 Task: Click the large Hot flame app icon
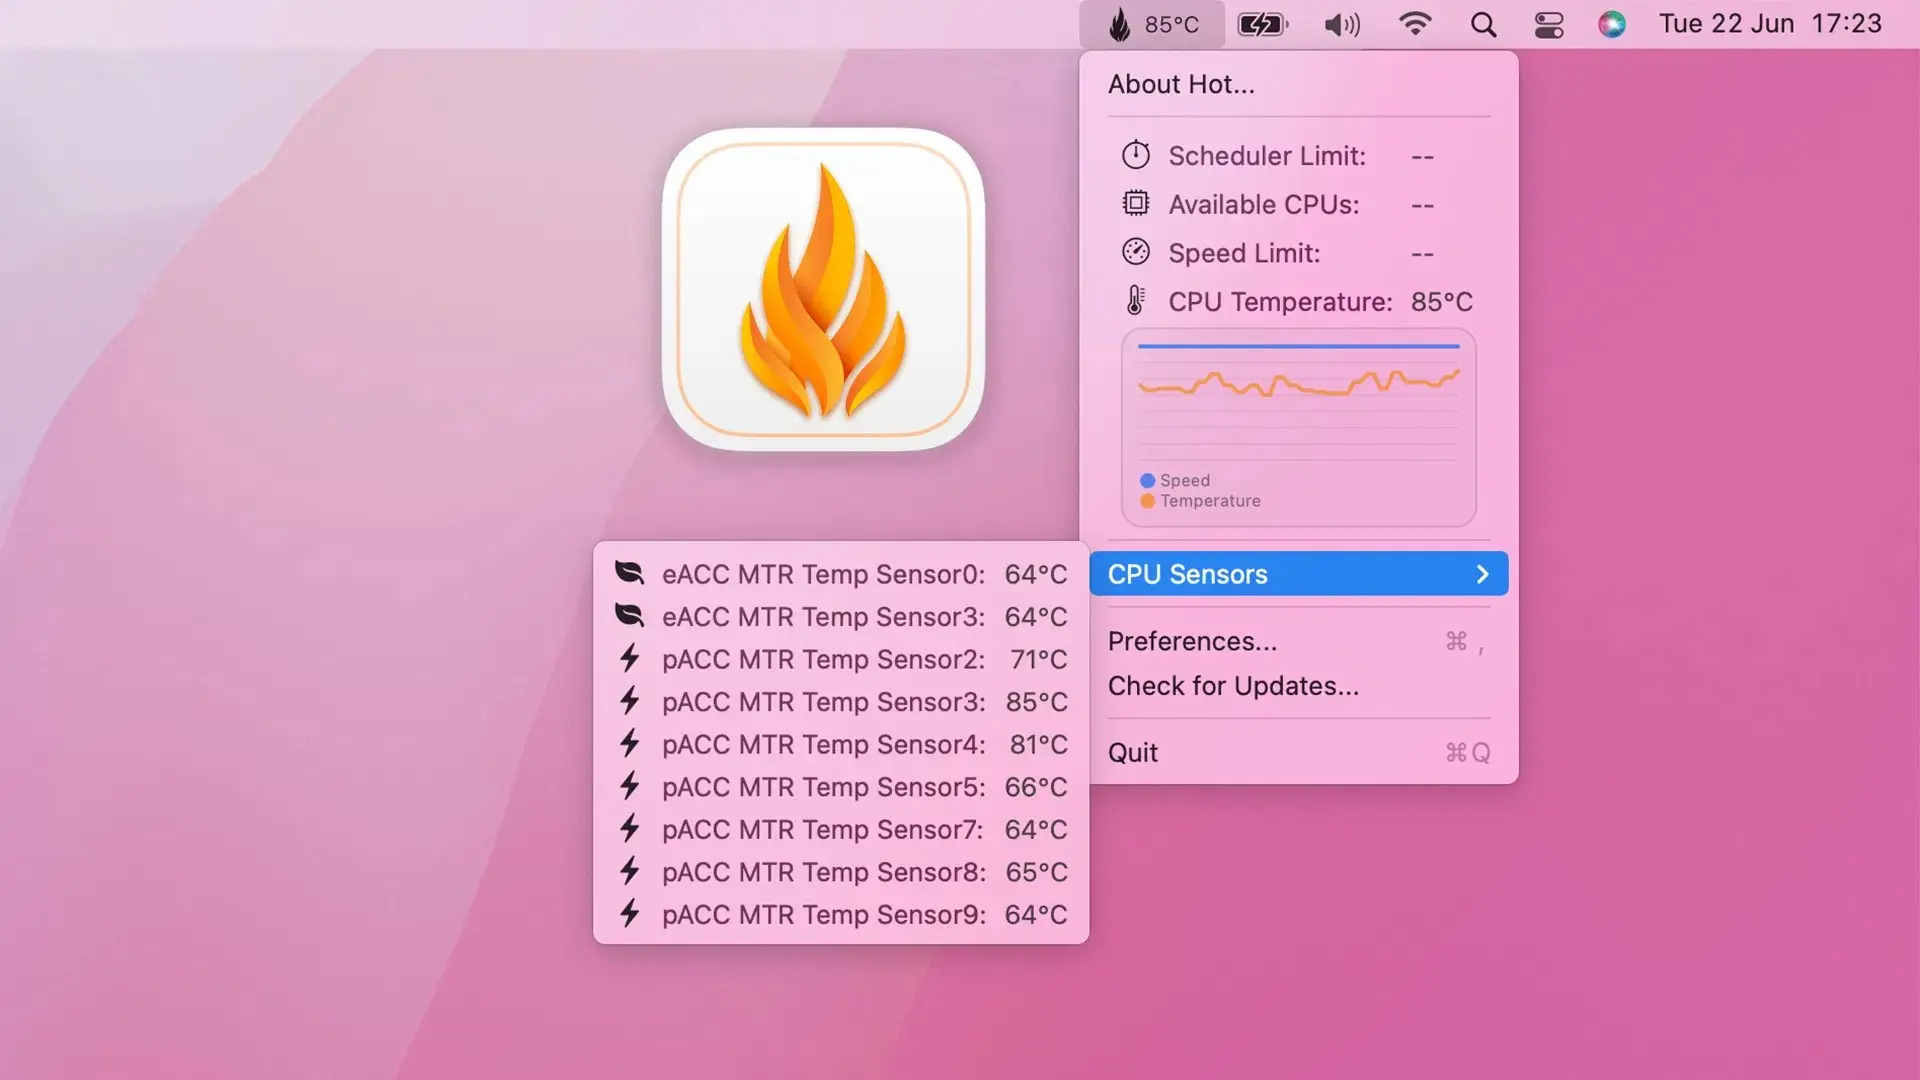pos(823,289)
